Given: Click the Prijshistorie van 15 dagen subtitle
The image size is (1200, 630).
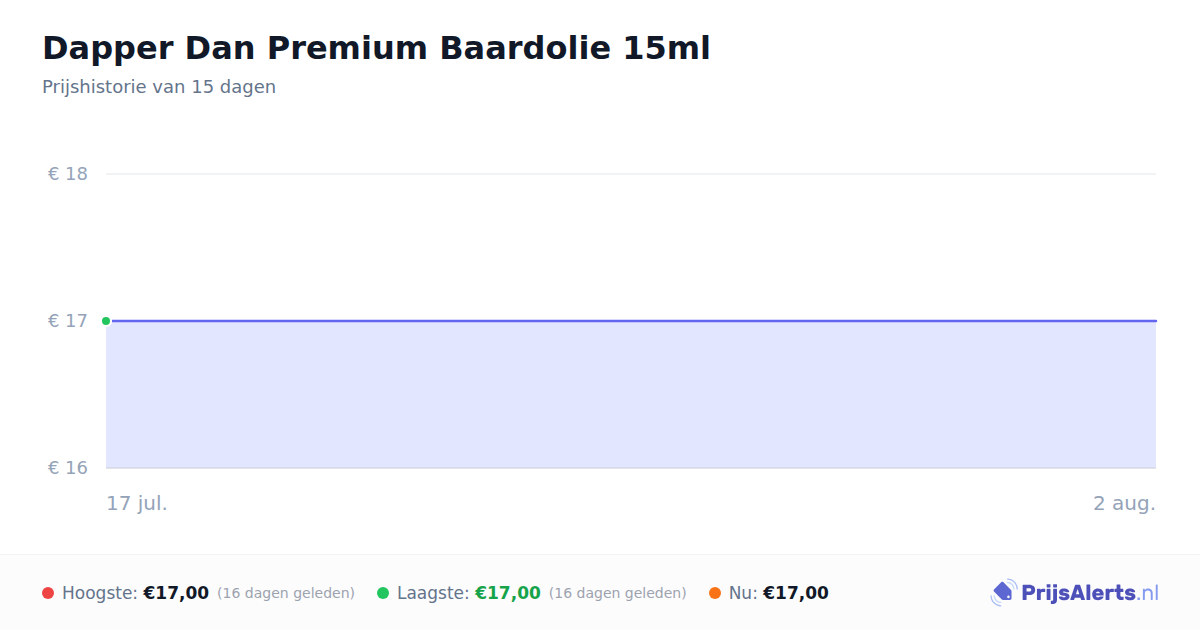Looking at the screenshot, I should pos(159,87).
